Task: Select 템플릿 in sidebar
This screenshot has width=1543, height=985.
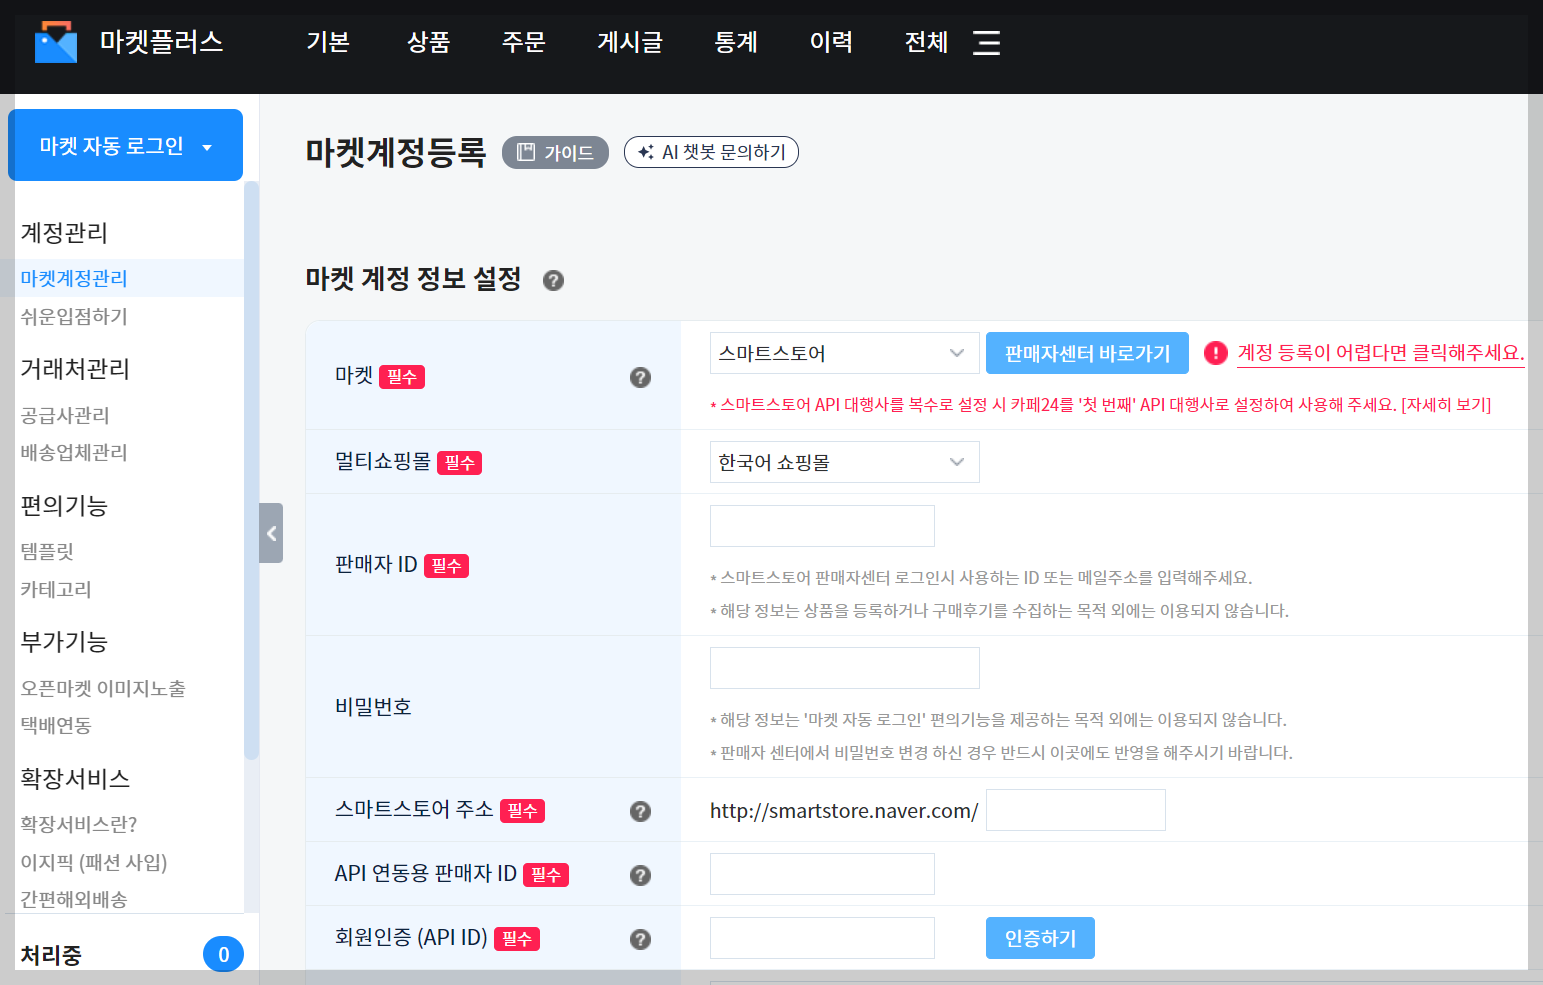Action: pyautogui.click(x=47, y=551)
